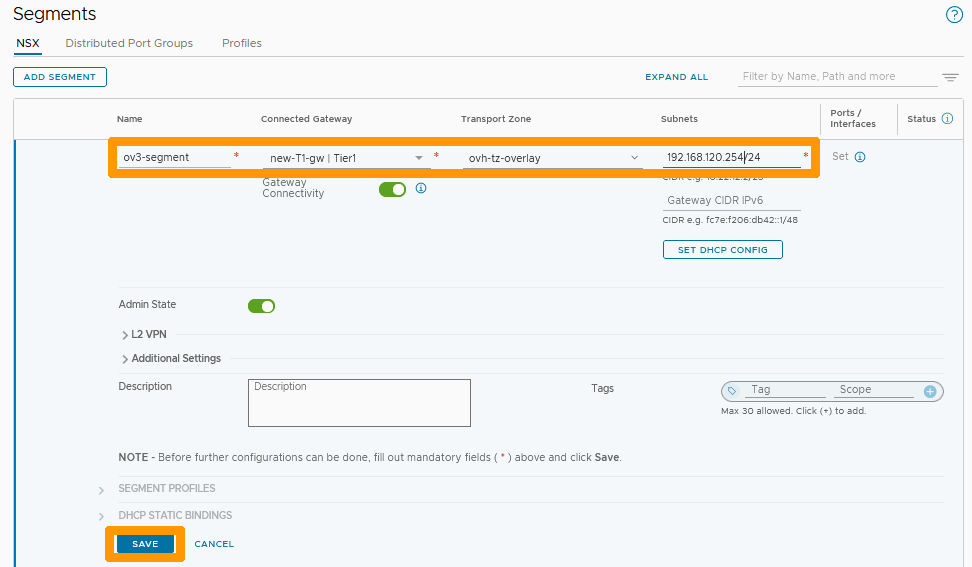Click Gateway Connectivity info icon
The height and width of the screenshot is (567, 972).
[x=421, y=188]
